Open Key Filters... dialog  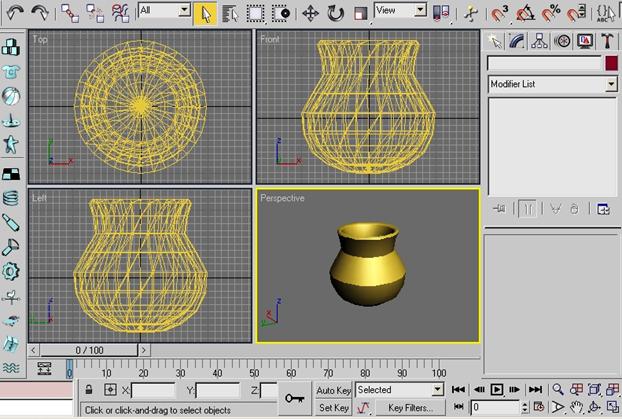(x=409, y=408)
